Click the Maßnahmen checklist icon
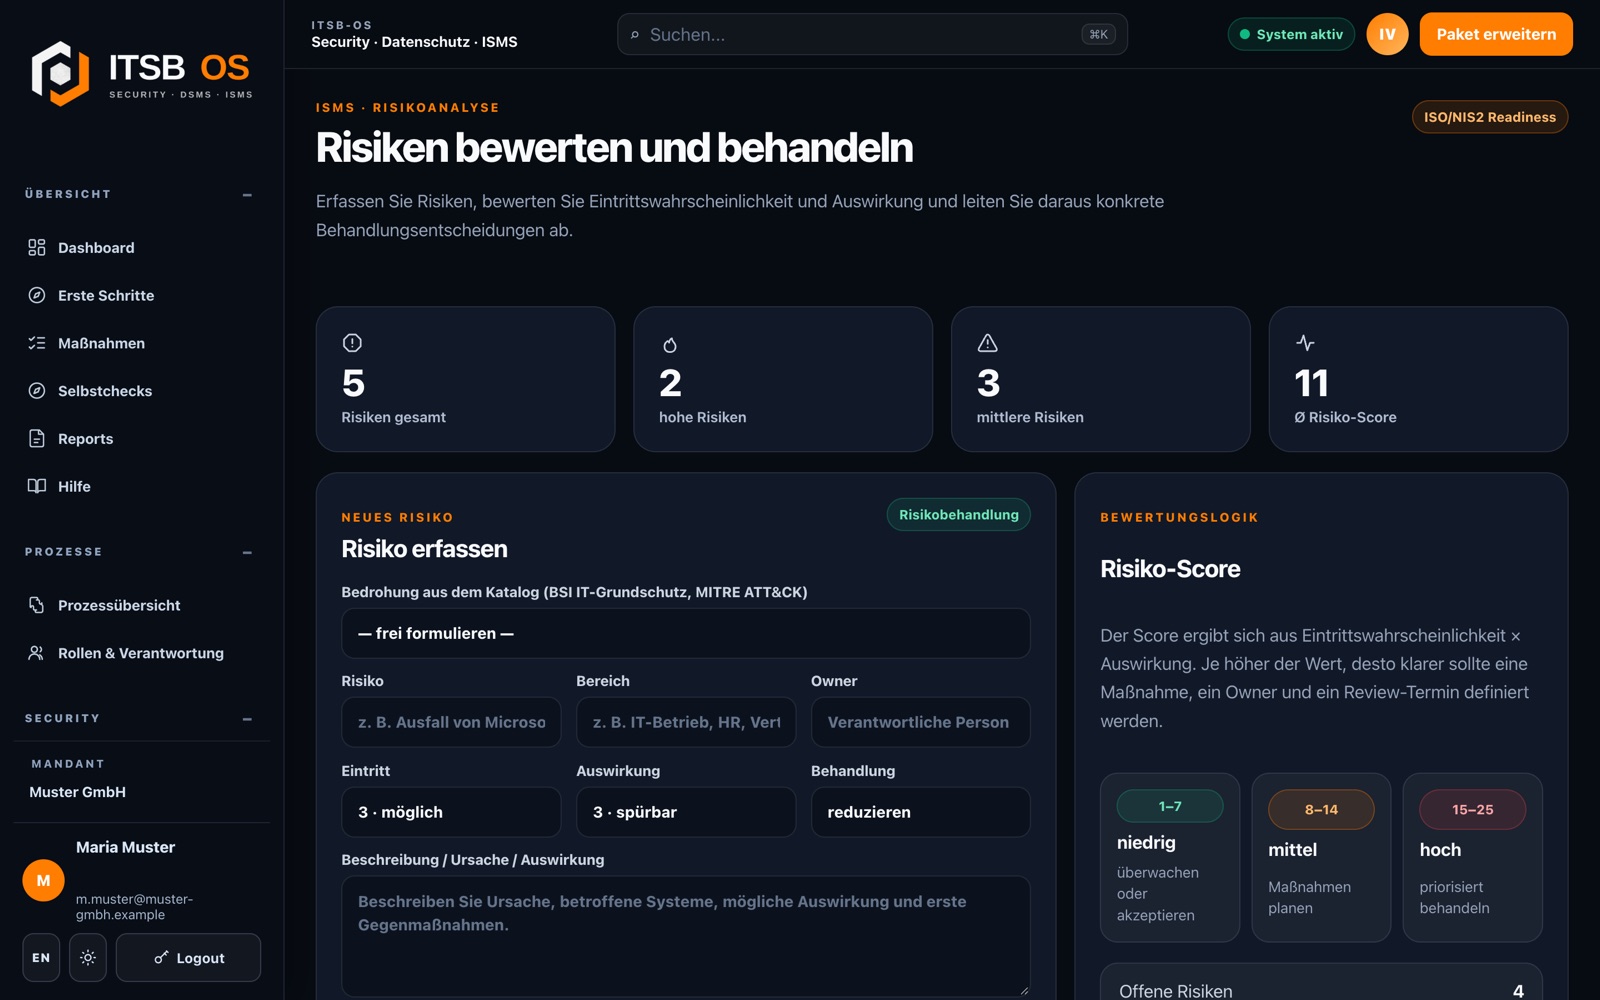 (x=37, y=343)
